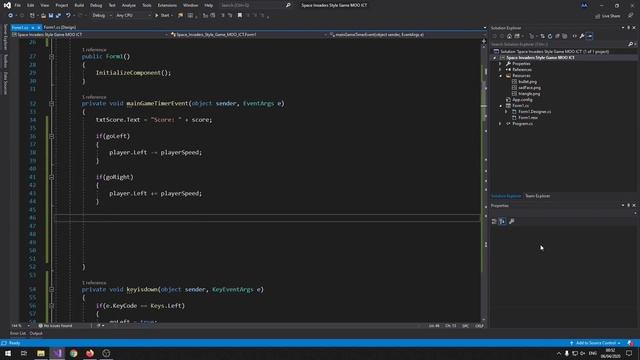This screenshot has width=640, height=360.
Task: Click the View Code icon in Solution Explorer
Action: pos(574,36)
